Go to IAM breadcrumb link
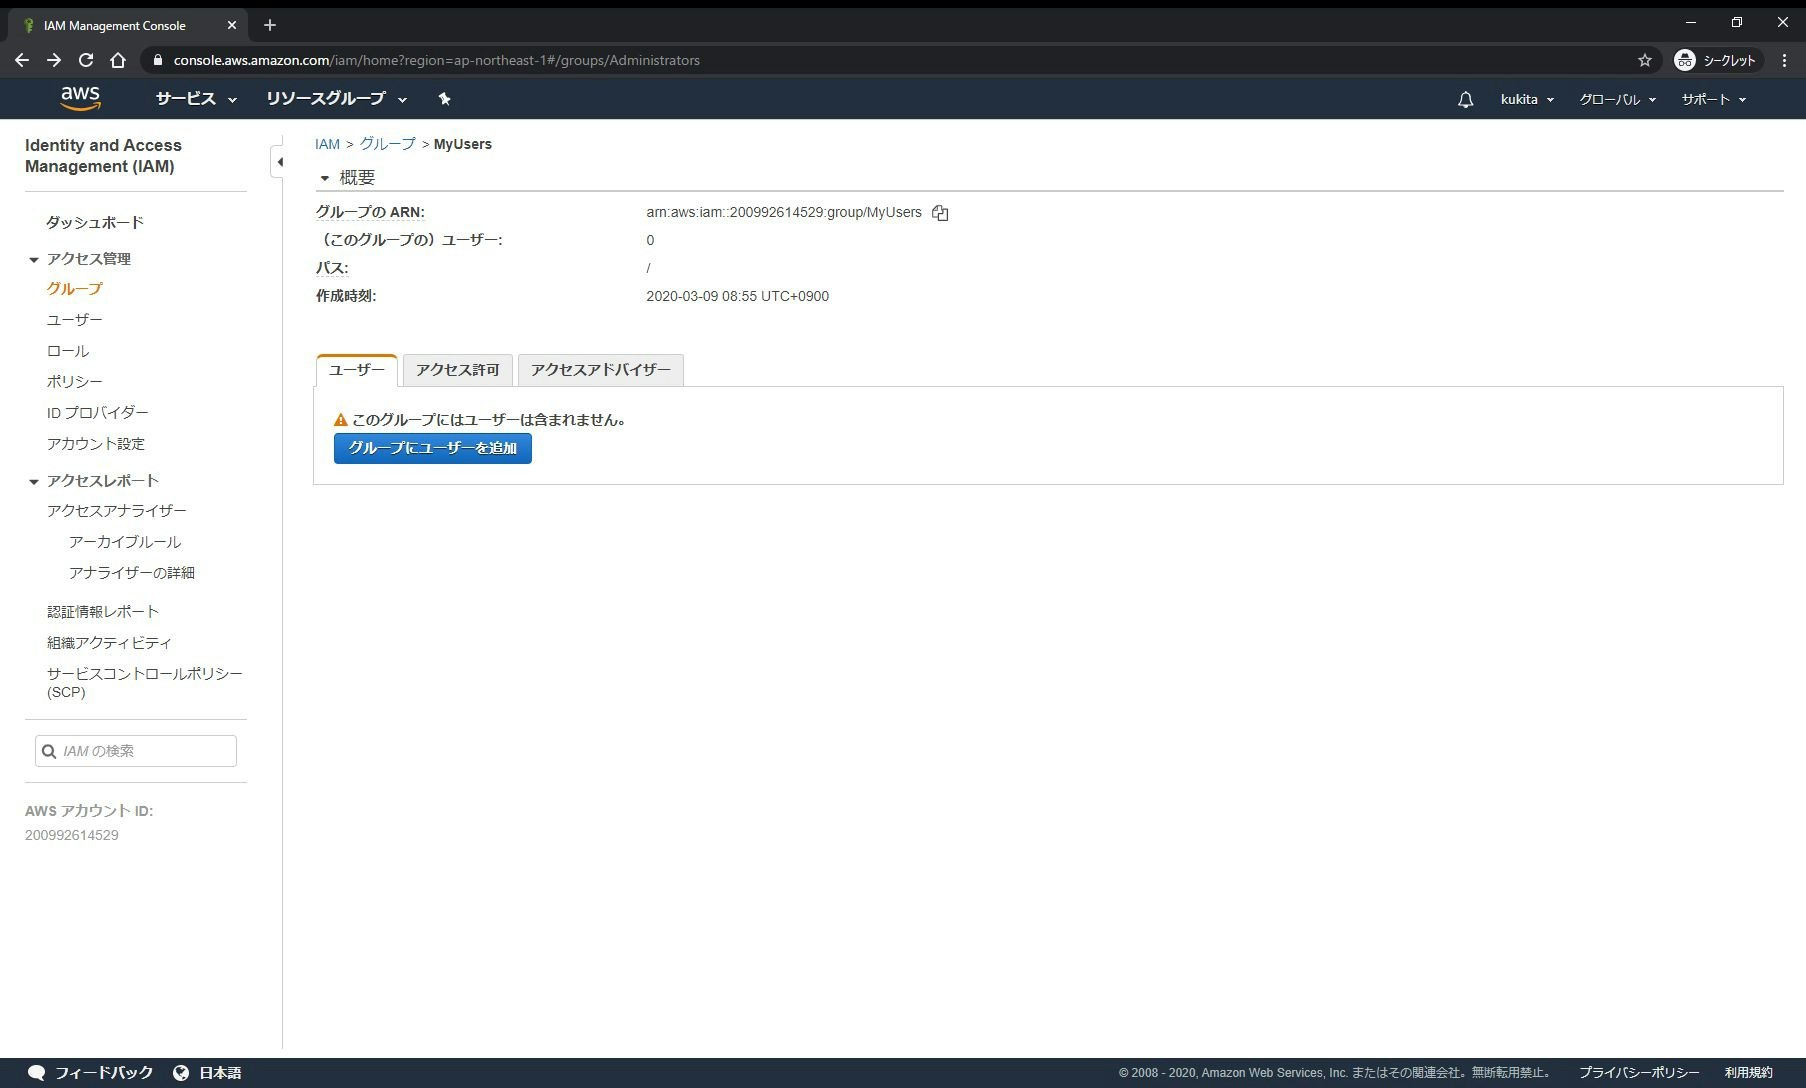 pyautogui.click(x=327, y=144)
